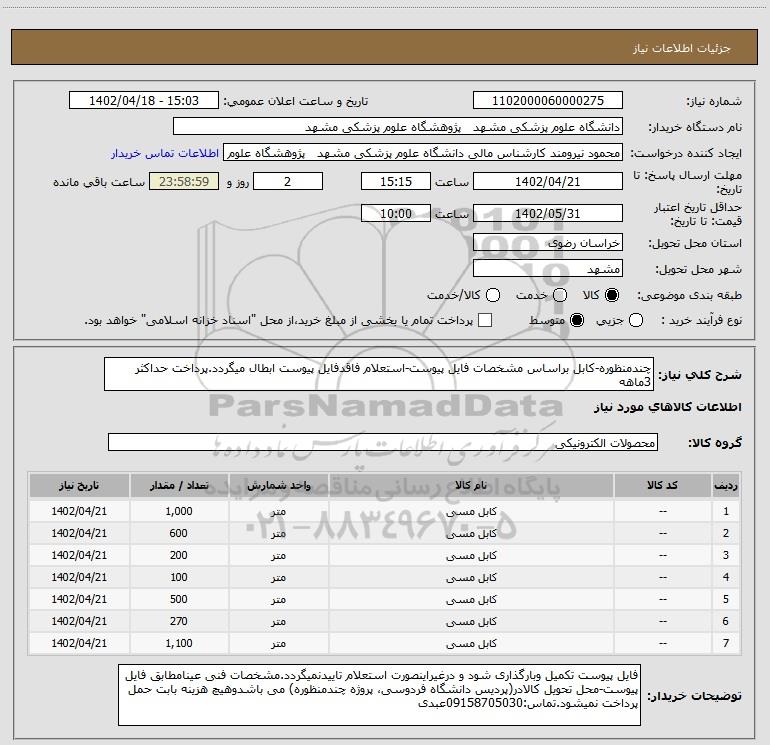770x745 pixels.
Task: Click ردیف column header
Action: pyautogui.click(x=726, y=485)
